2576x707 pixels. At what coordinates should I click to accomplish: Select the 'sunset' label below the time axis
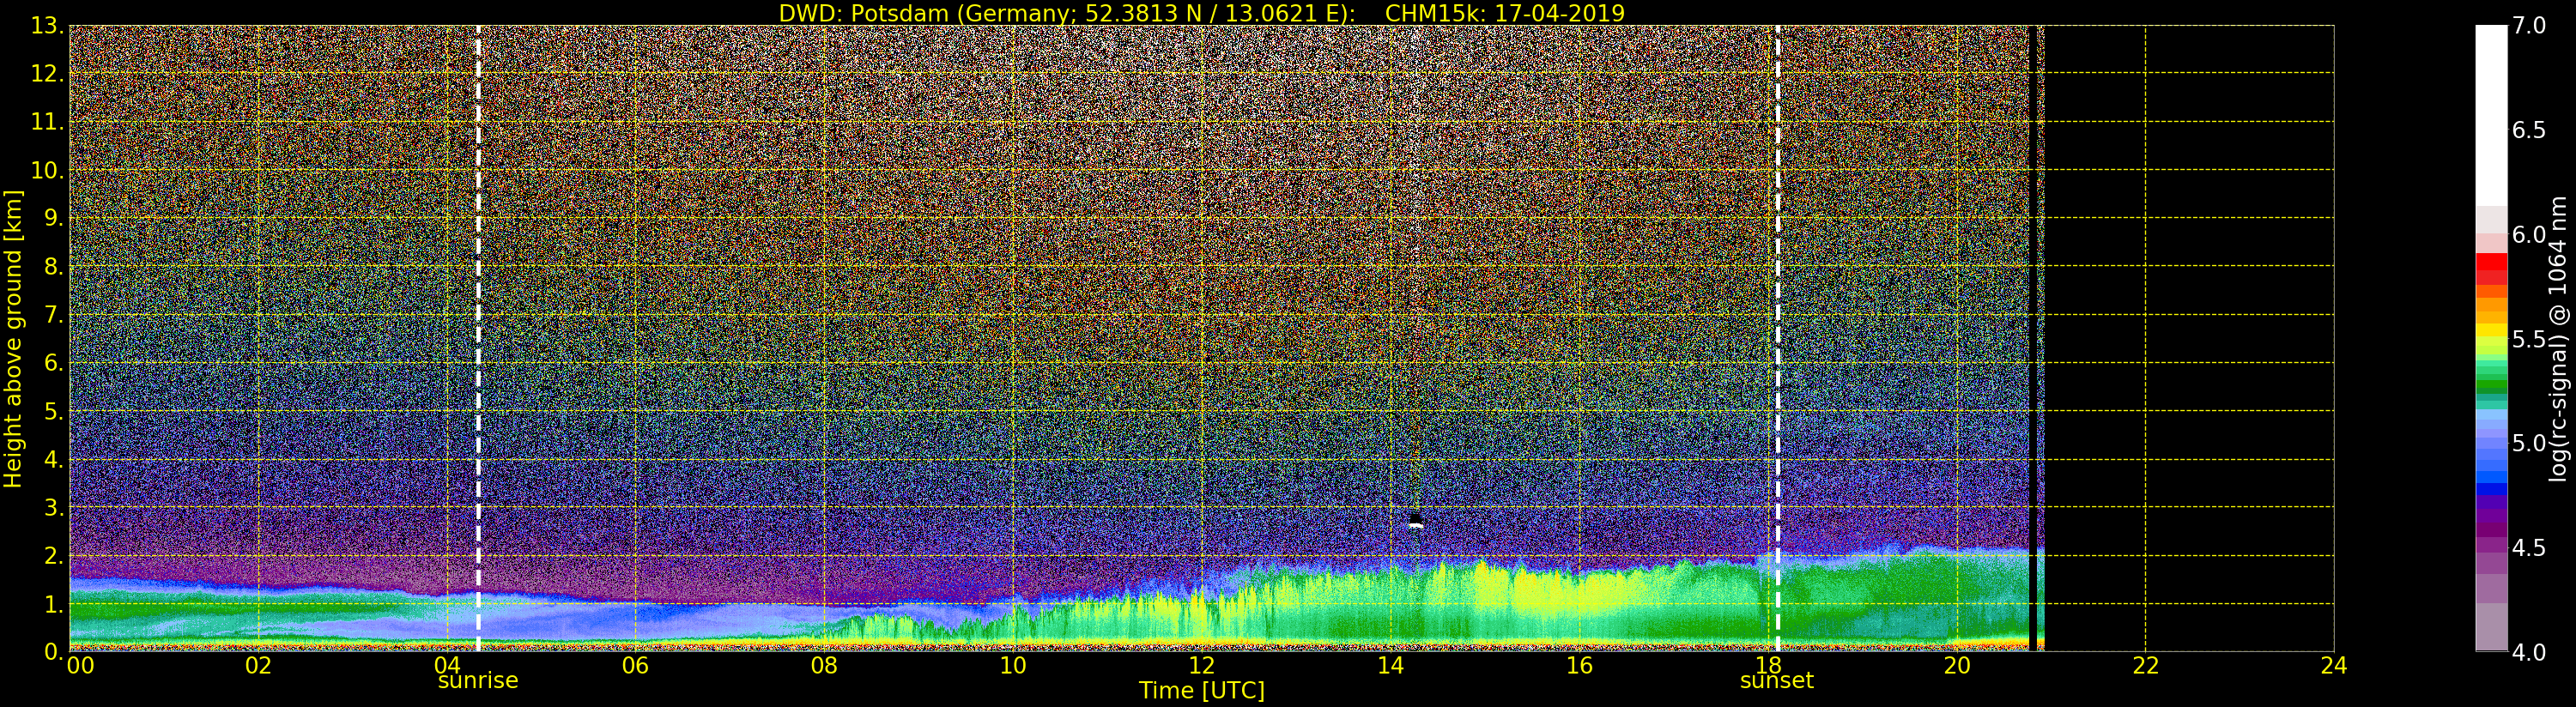coord(1777,681)
